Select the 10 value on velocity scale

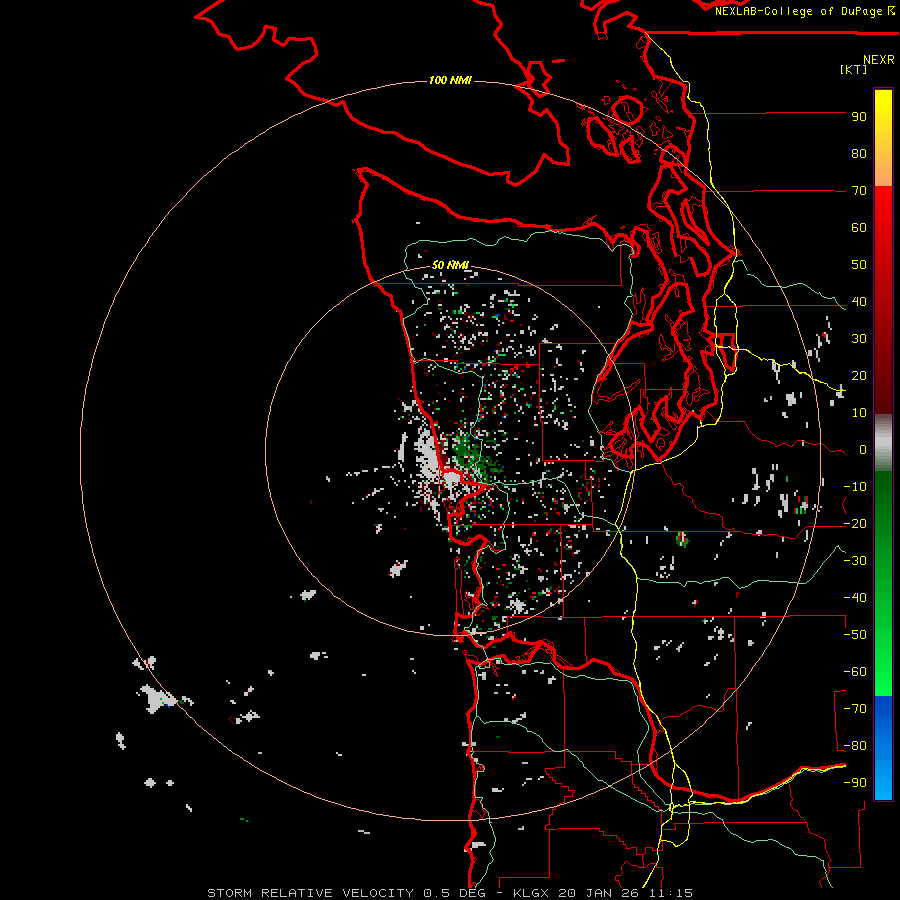859,413
